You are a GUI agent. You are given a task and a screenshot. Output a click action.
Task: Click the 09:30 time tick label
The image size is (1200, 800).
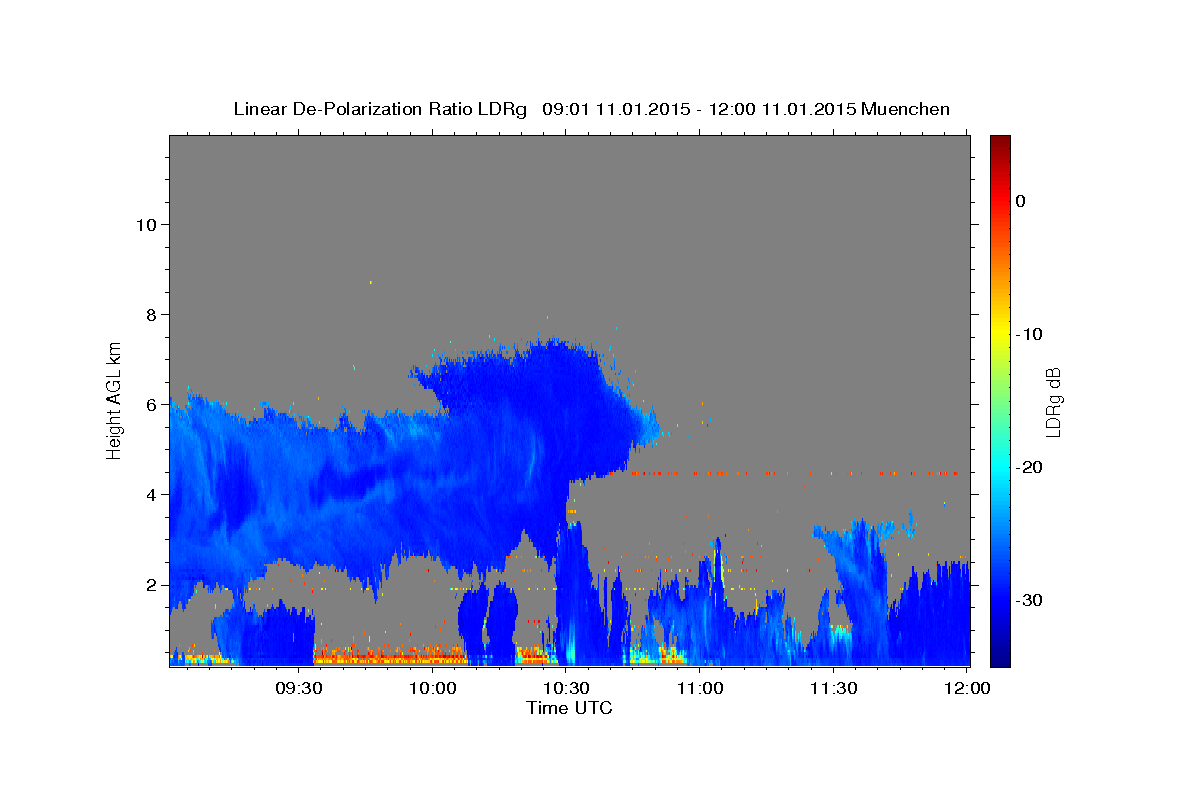click(298, 688)
